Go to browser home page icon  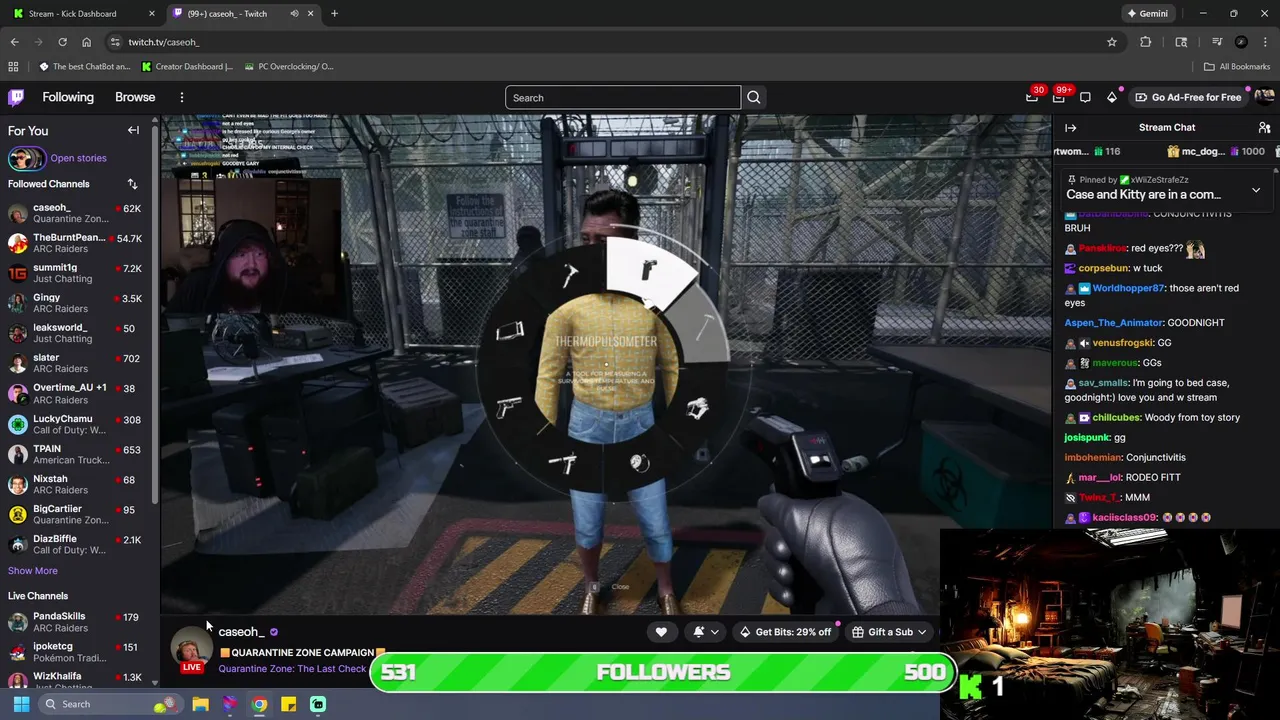(86, 42)
